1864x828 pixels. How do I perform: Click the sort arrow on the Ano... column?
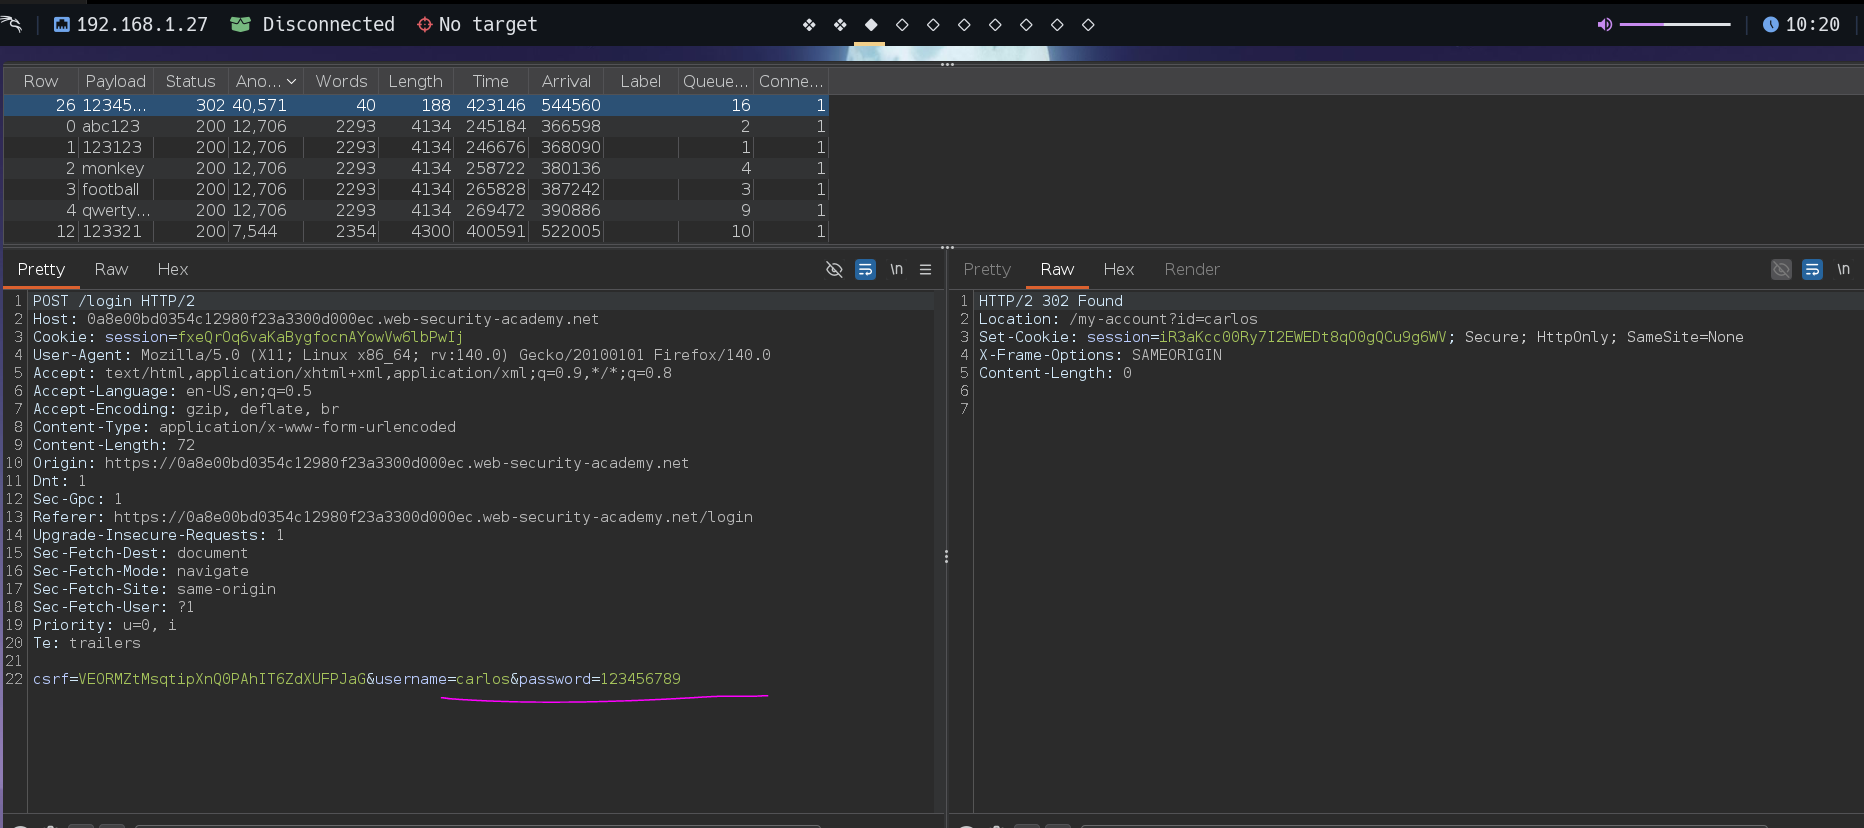pyautogui.click(x=291, y=81)
